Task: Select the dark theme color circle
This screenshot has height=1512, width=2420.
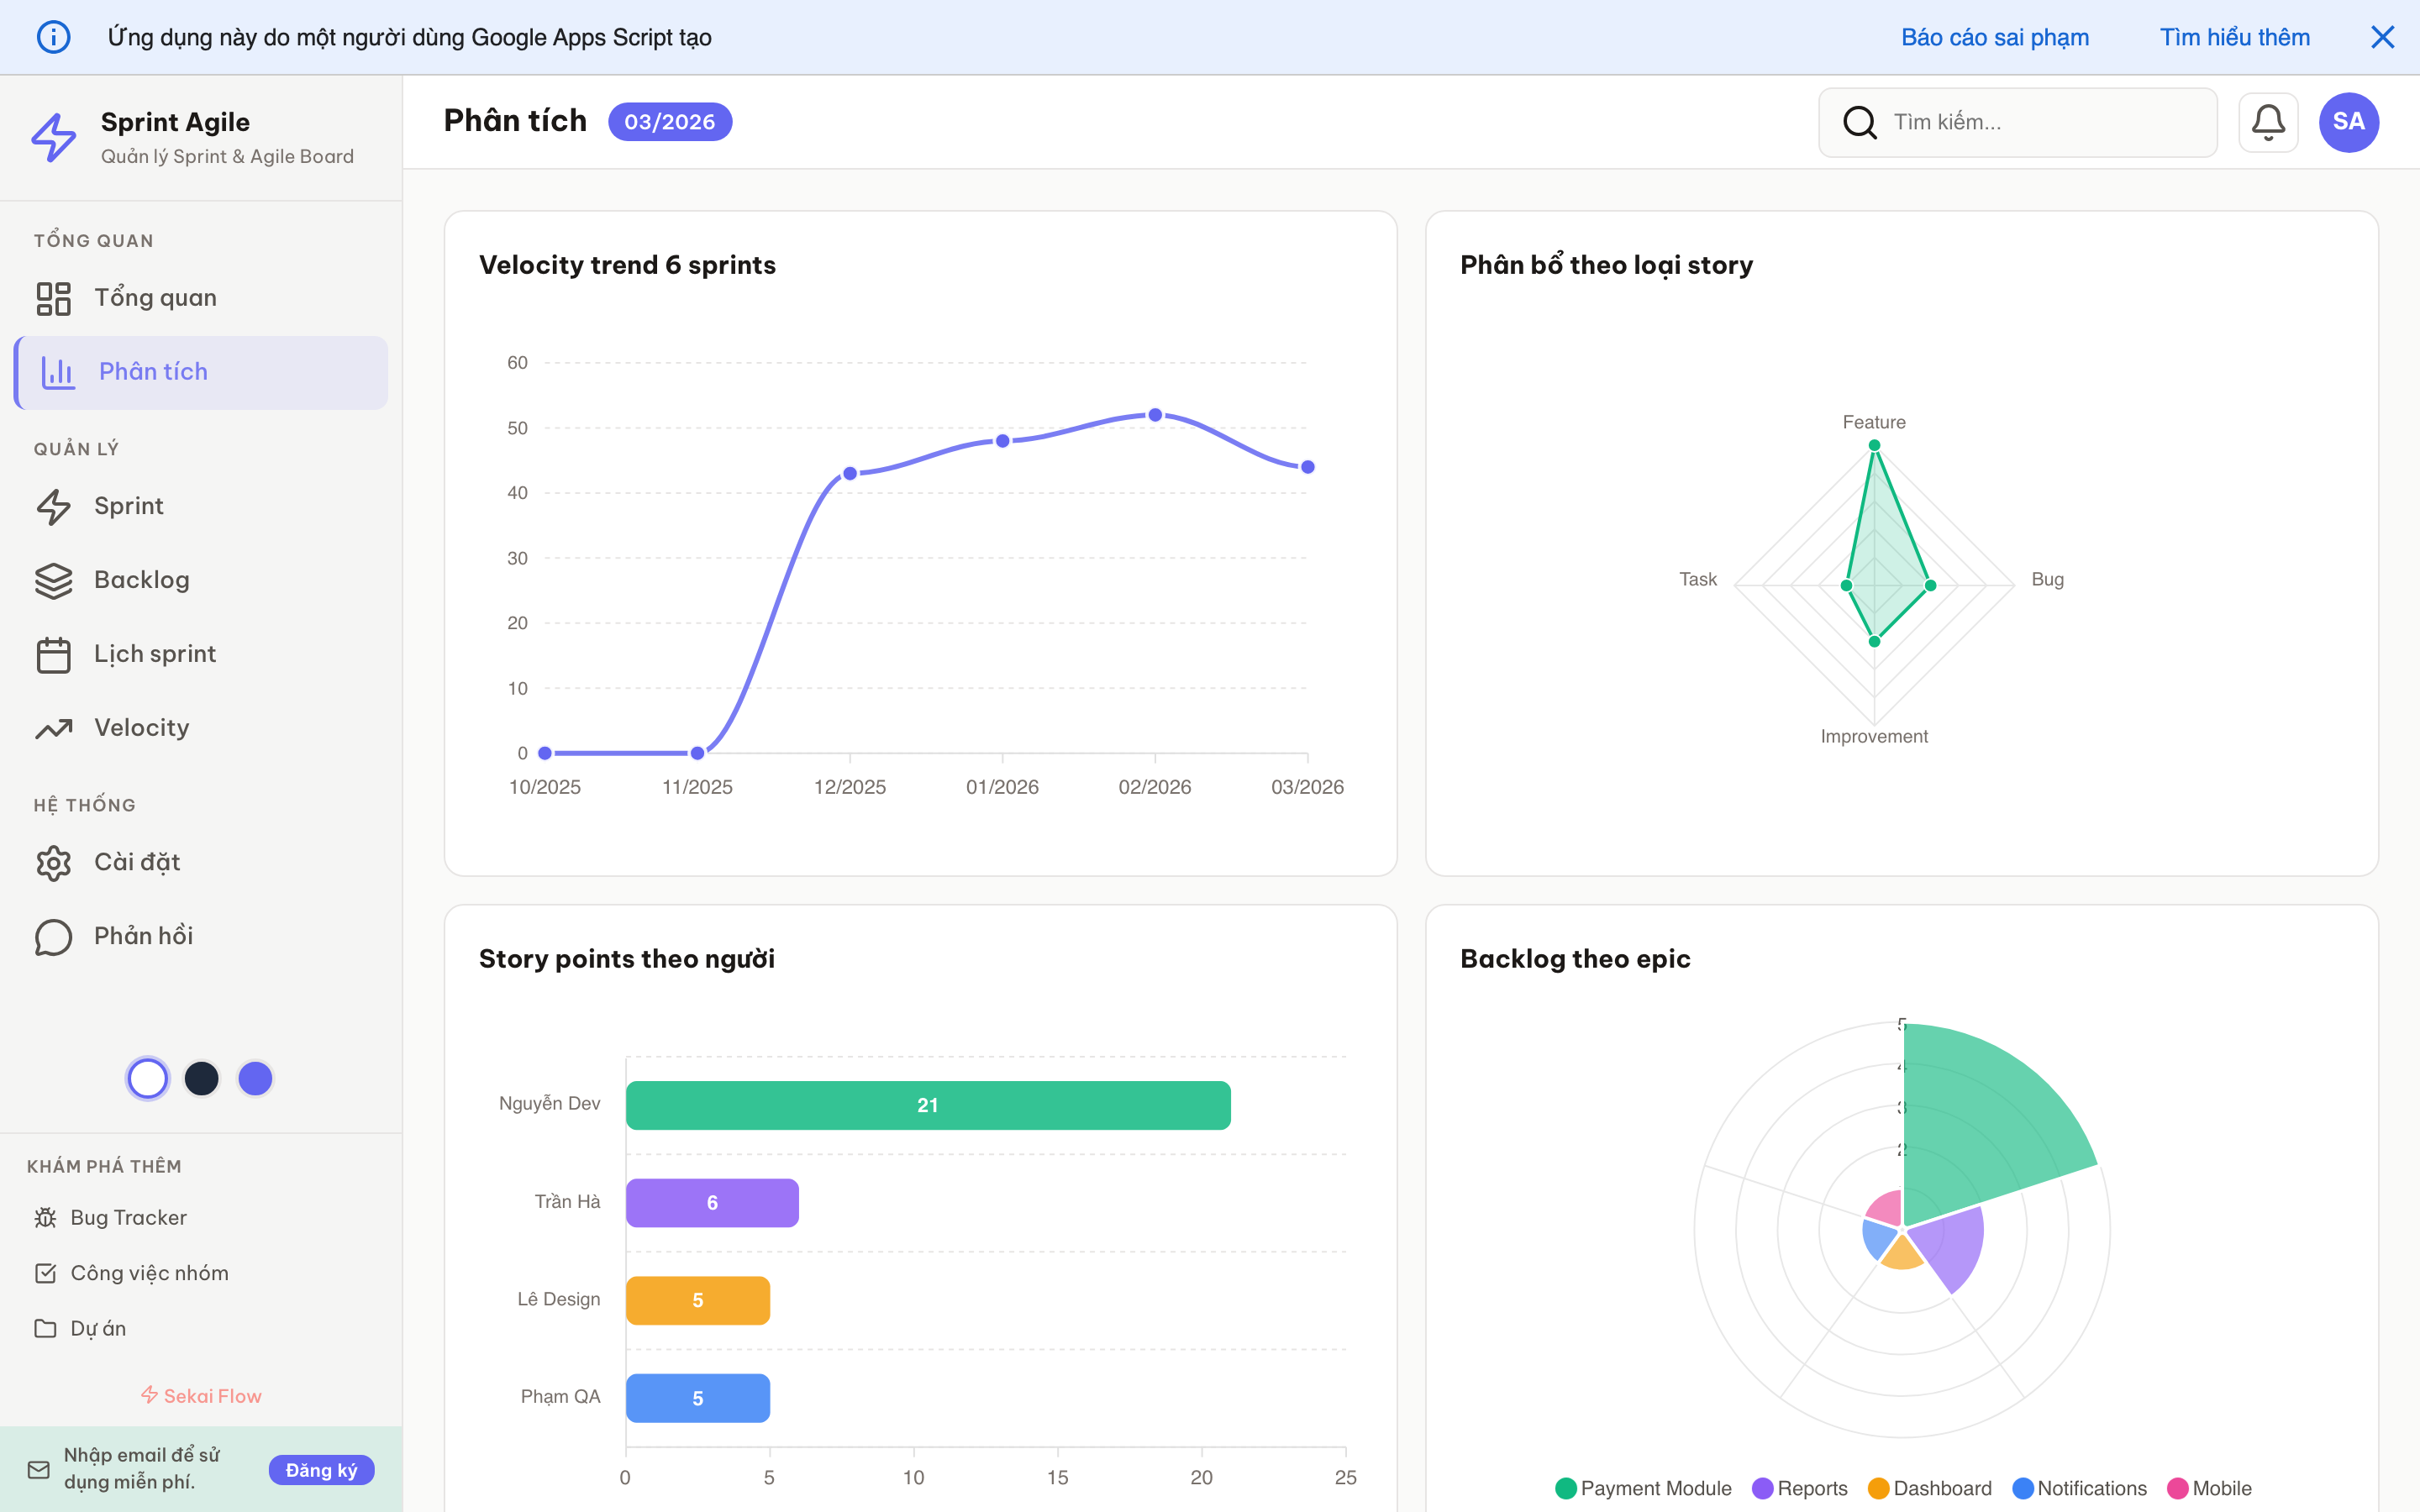Action: click(x=202, y=1078)
